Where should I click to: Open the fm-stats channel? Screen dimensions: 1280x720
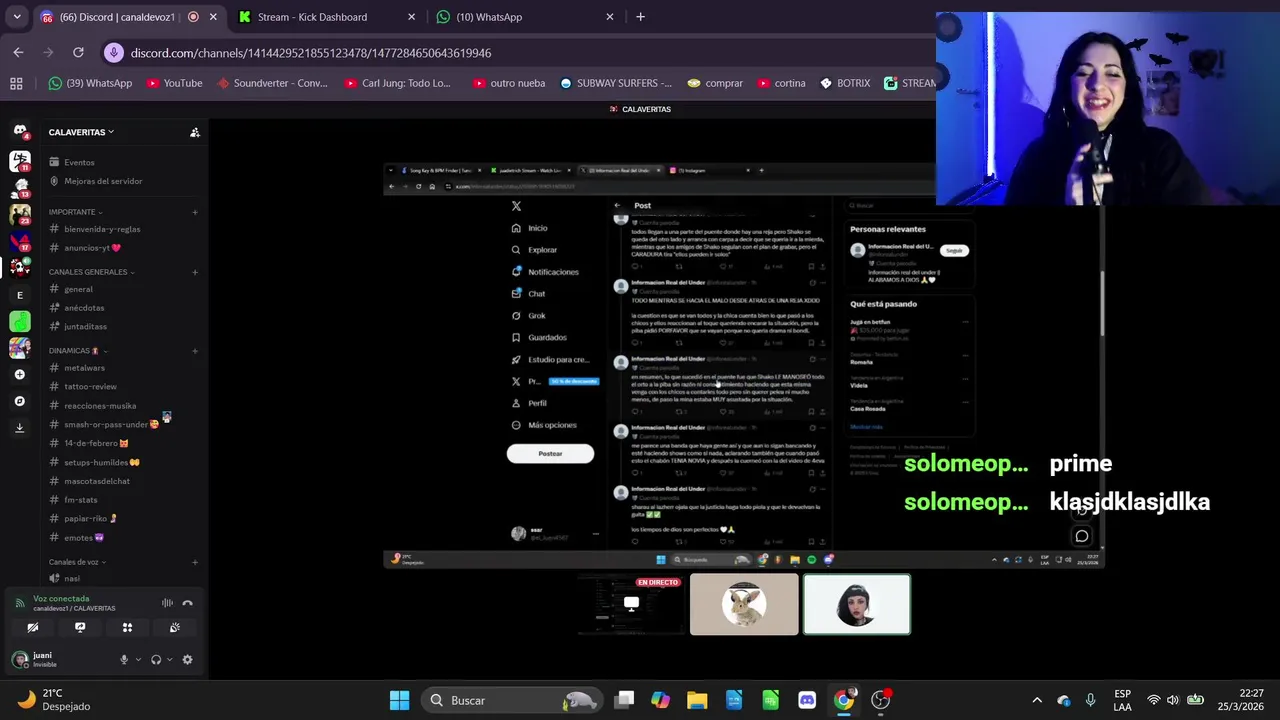pyautogui.click(x=81, y=500)
